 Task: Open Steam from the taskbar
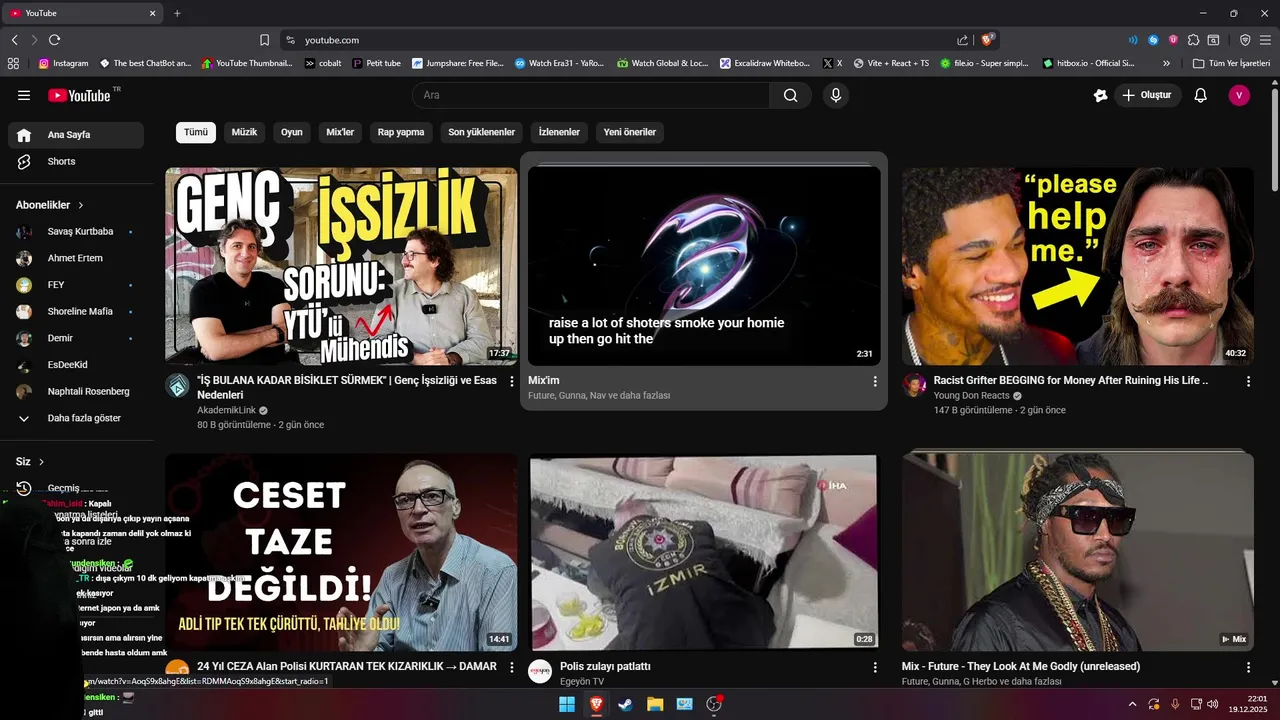pos(625,704)
